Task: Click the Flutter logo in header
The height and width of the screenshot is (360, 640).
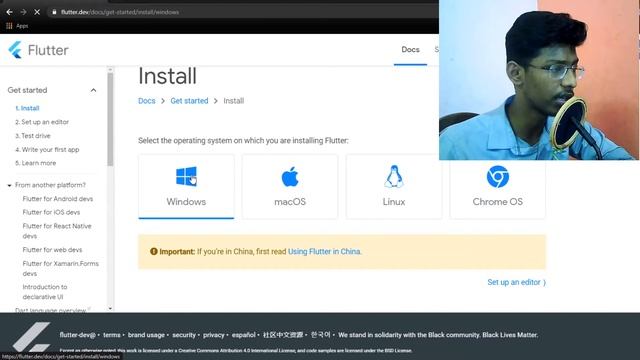Action: click(38, 50)
